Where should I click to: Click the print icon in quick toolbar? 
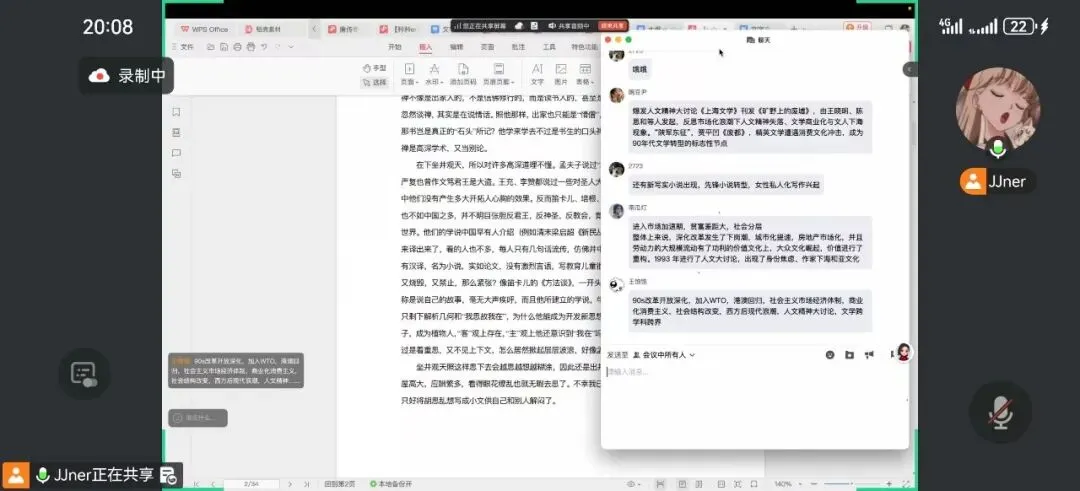pos(238,47)
